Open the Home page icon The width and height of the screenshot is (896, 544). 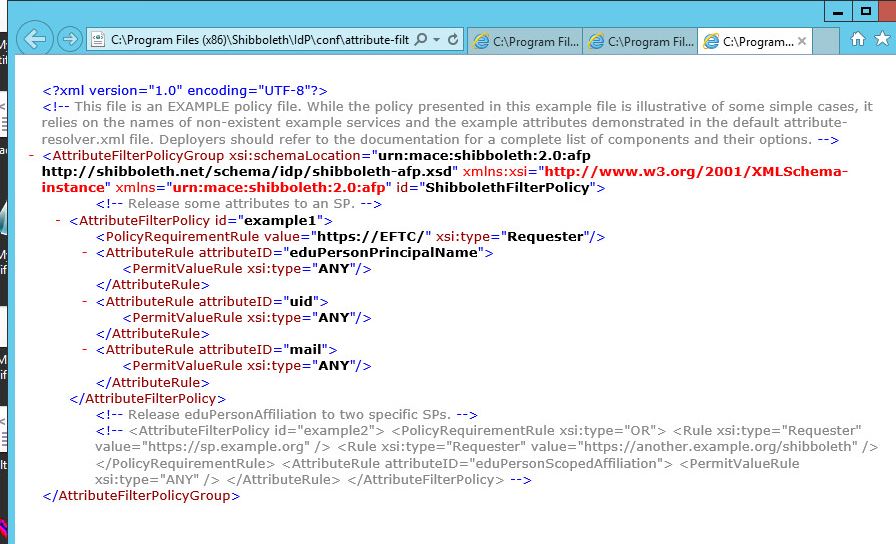pyautogui.click(x=858, y=39)
